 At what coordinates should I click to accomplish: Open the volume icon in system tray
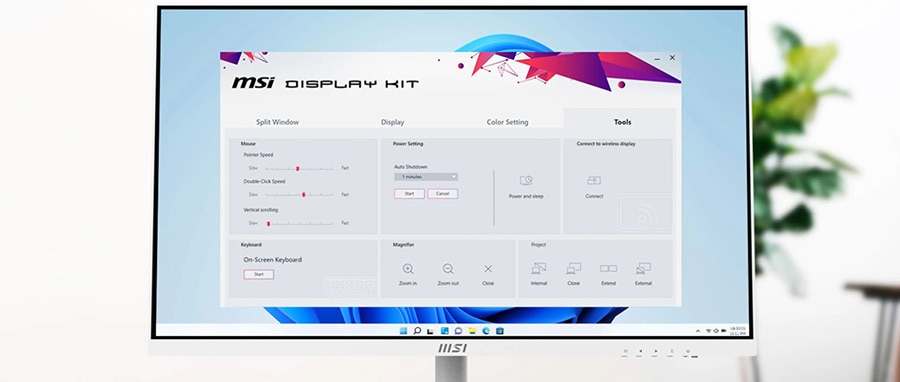[x=716, y=331]
